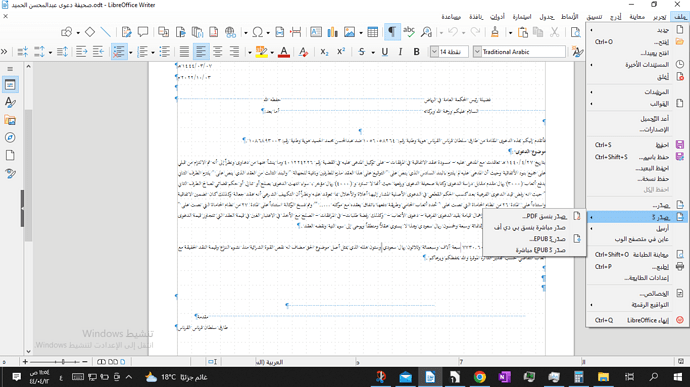Open Chrome from the Windows taskbar

coord(479,377)
